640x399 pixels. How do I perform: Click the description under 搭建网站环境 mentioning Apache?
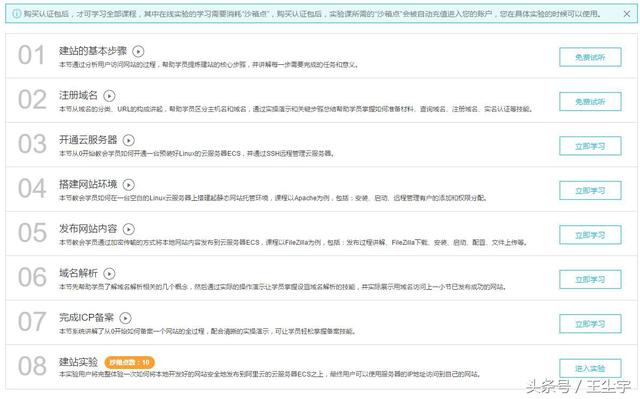[273, 198]
